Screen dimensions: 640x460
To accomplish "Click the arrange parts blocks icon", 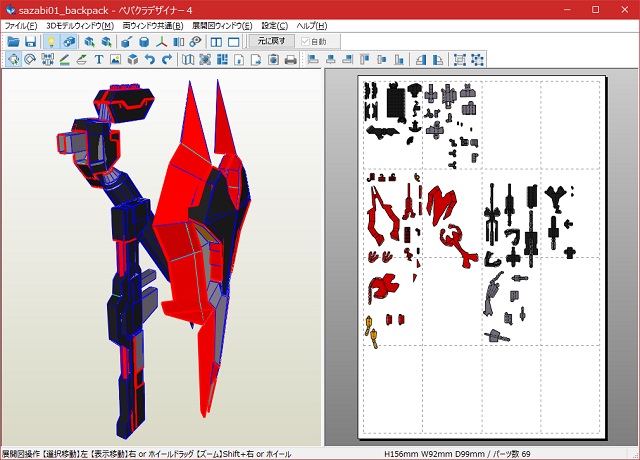I will tap(222, 60).
